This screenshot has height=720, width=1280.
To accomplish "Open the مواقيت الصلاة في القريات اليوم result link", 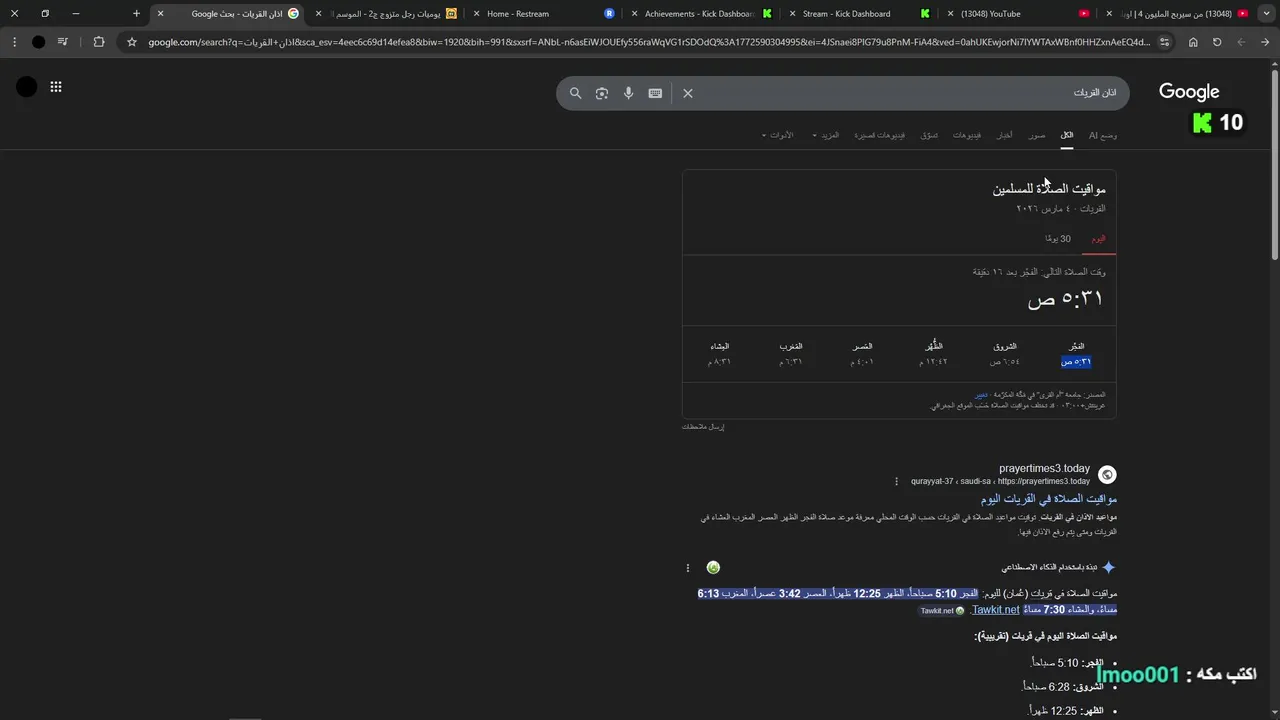I will (1048, 498).
